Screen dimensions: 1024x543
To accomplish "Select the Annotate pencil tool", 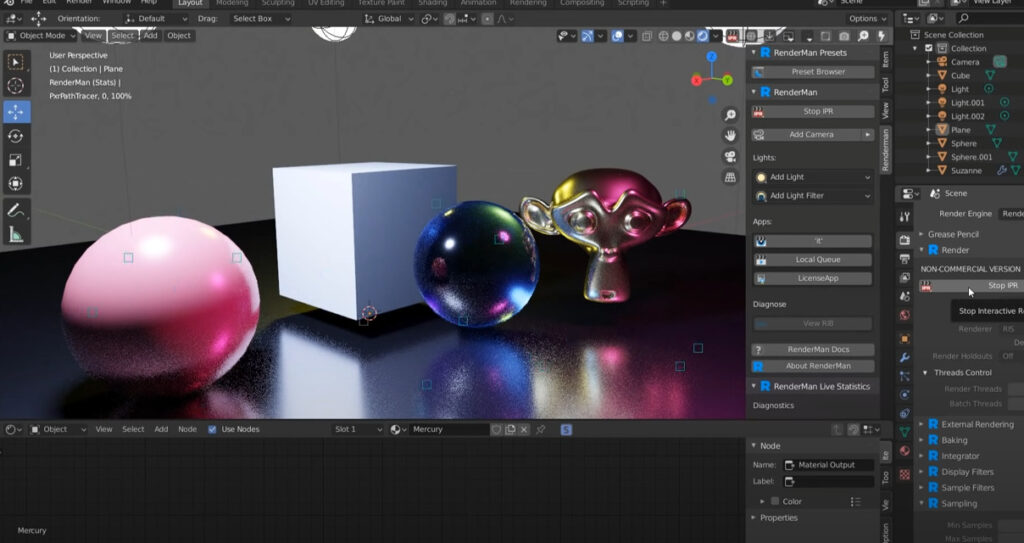I will 15,210.
